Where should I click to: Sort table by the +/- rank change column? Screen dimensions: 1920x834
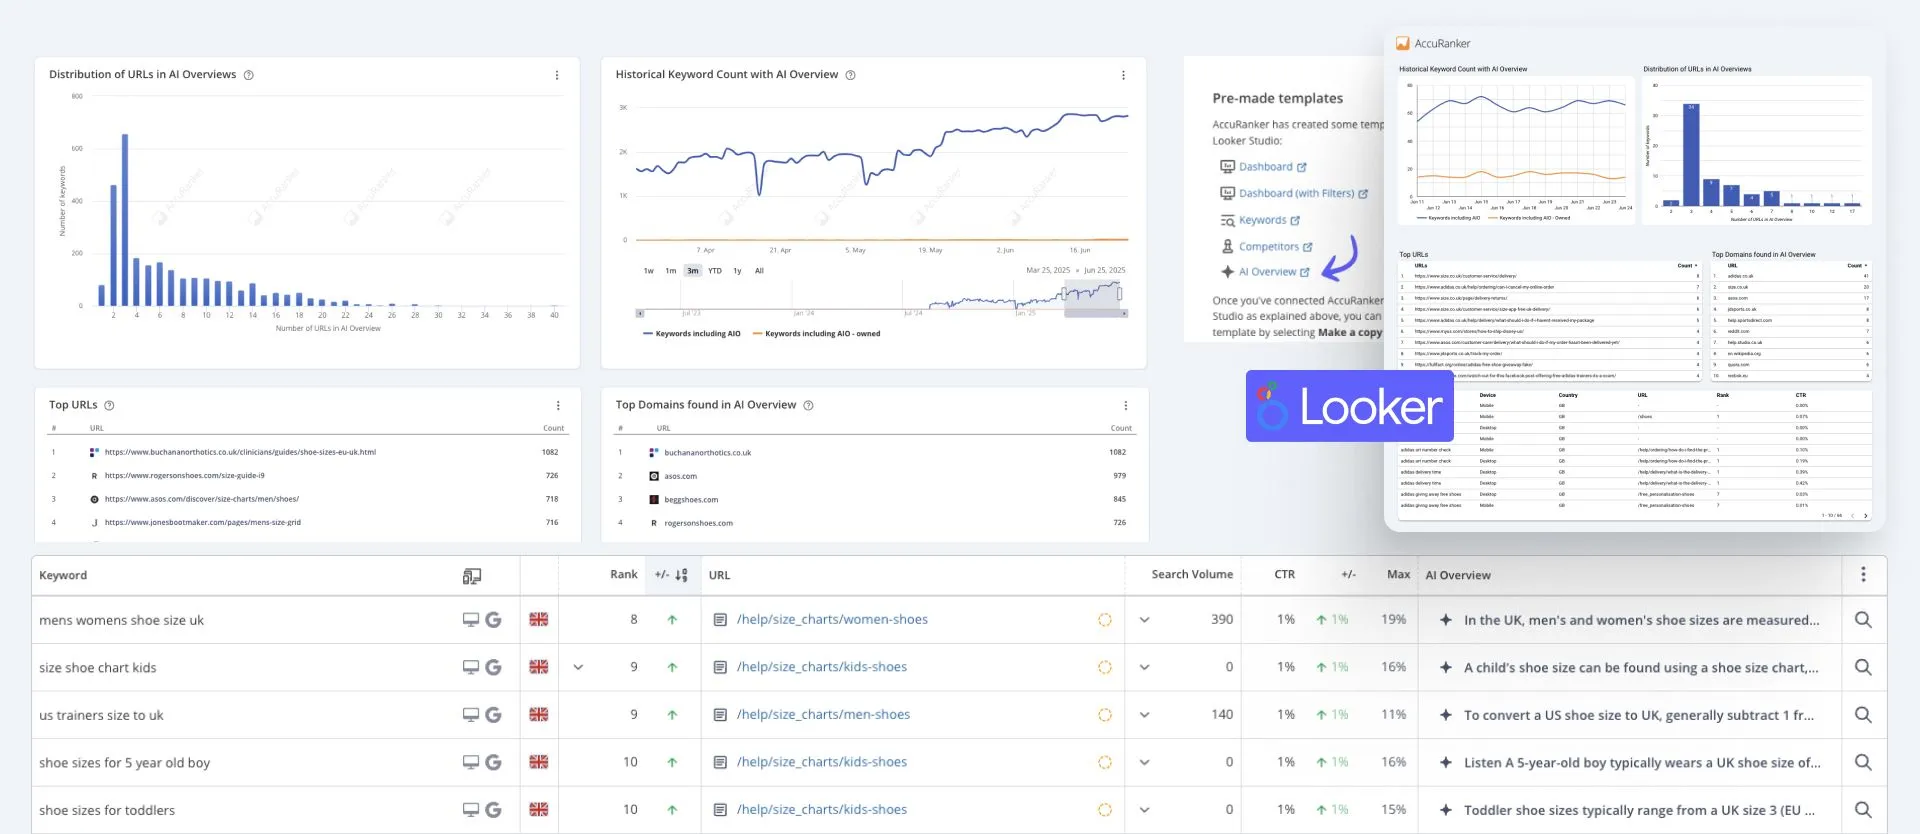(671, 575)
